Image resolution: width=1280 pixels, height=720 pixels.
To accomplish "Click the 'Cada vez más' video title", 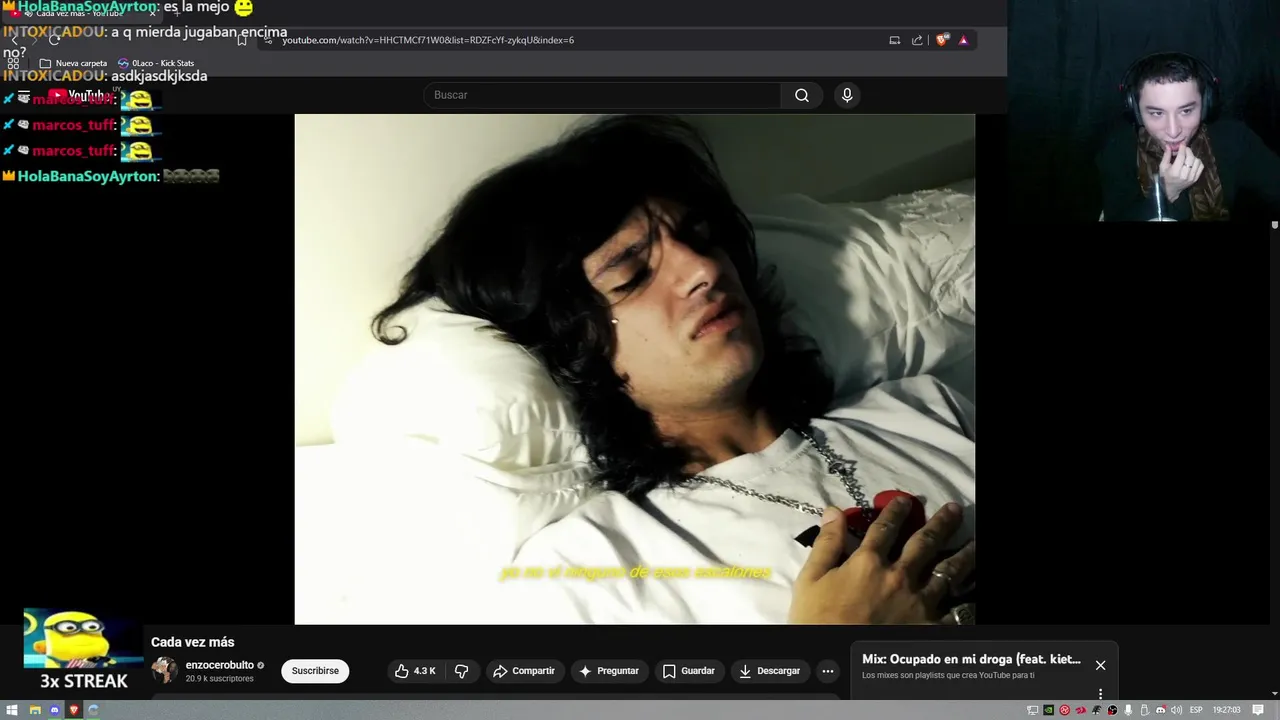I will [192, 642].
